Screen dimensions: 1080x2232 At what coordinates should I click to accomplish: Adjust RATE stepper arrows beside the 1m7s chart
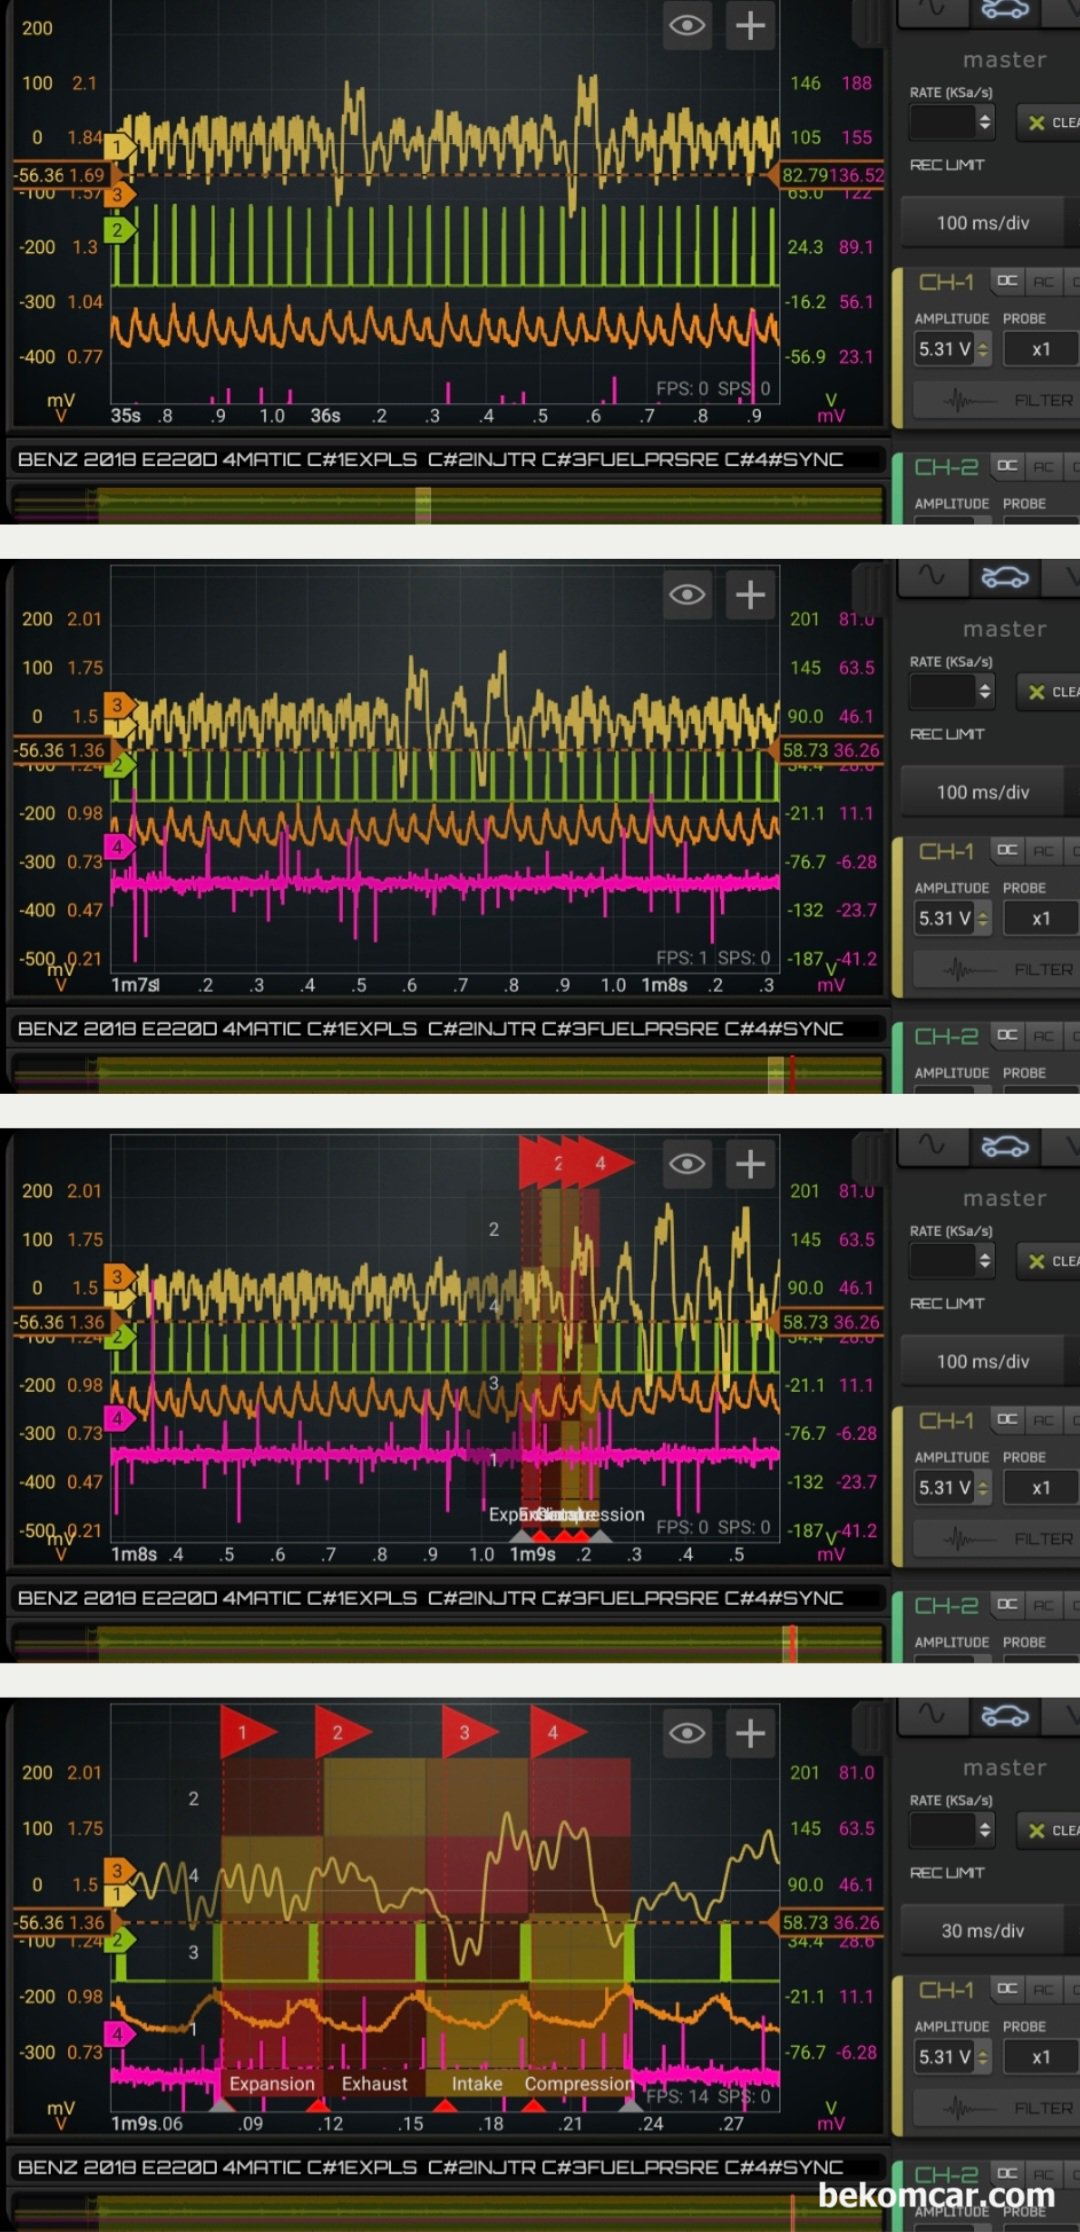[985, 691]
